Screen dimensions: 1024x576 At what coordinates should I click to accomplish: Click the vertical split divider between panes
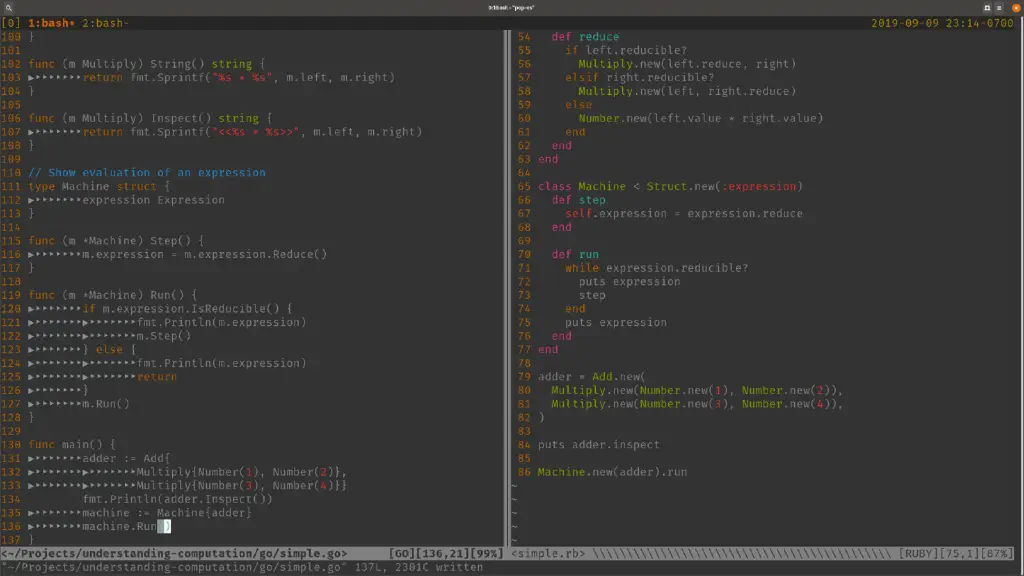(507, 287)
